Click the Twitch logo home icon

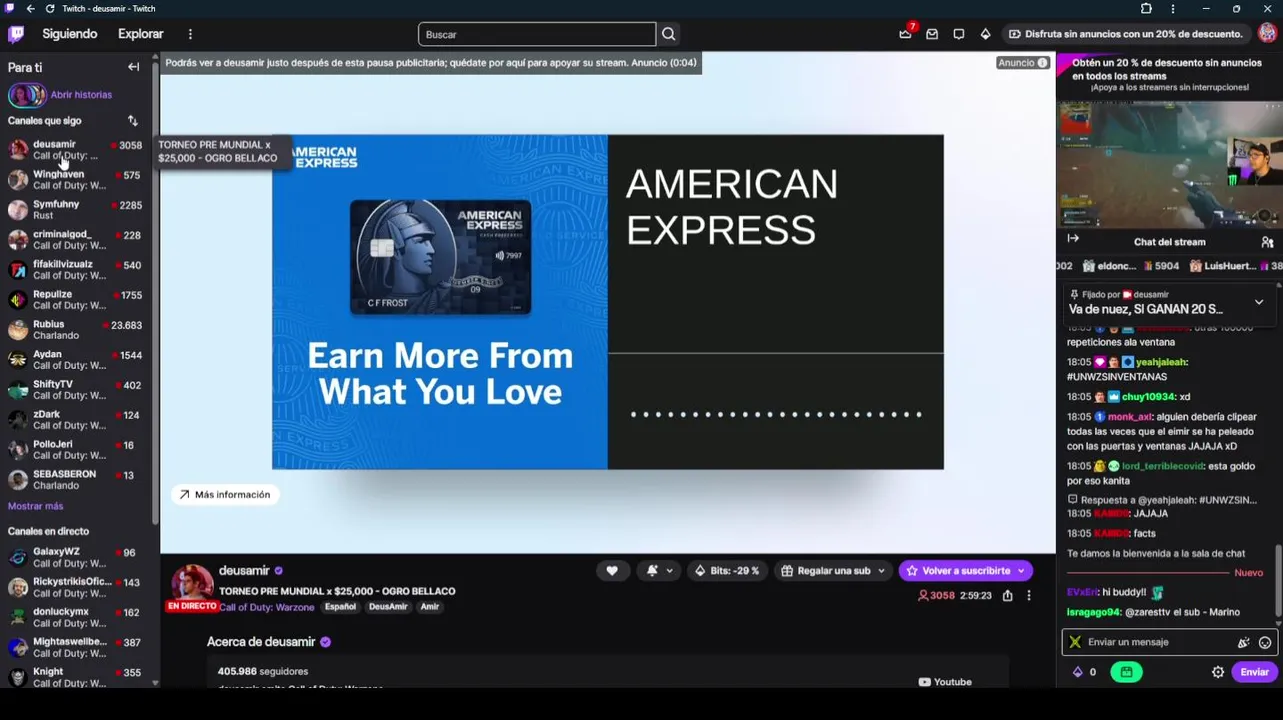click(x=16, y=34)
